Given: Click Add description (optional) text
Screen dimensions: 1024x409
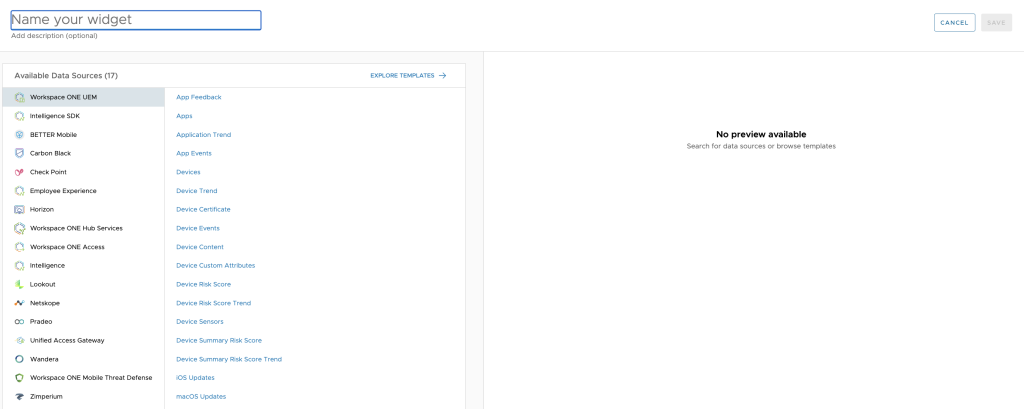Looking at the screenshot, I should click(54, 36).
